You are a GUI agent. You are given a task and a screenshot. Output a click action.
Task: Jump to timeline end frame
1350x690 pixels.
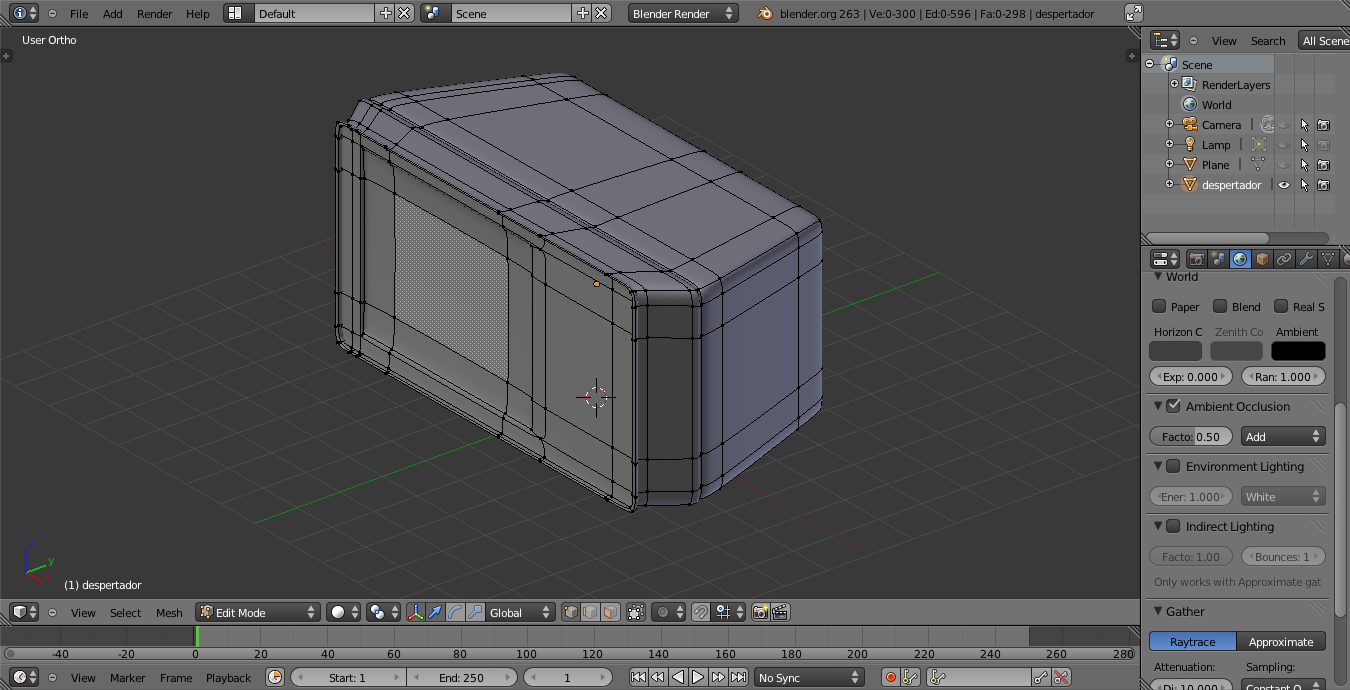738,677
